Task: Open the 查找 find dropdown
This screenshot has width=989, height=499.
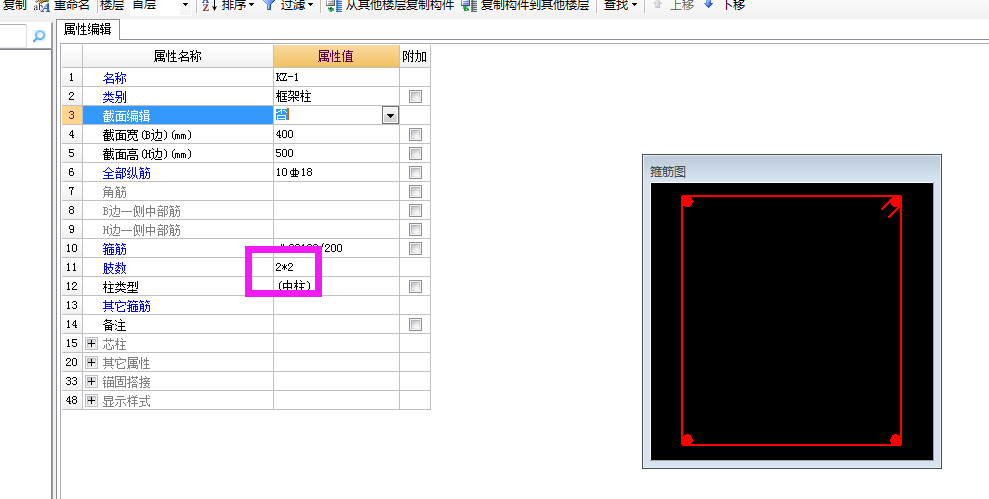Action: tap(619, 5)
